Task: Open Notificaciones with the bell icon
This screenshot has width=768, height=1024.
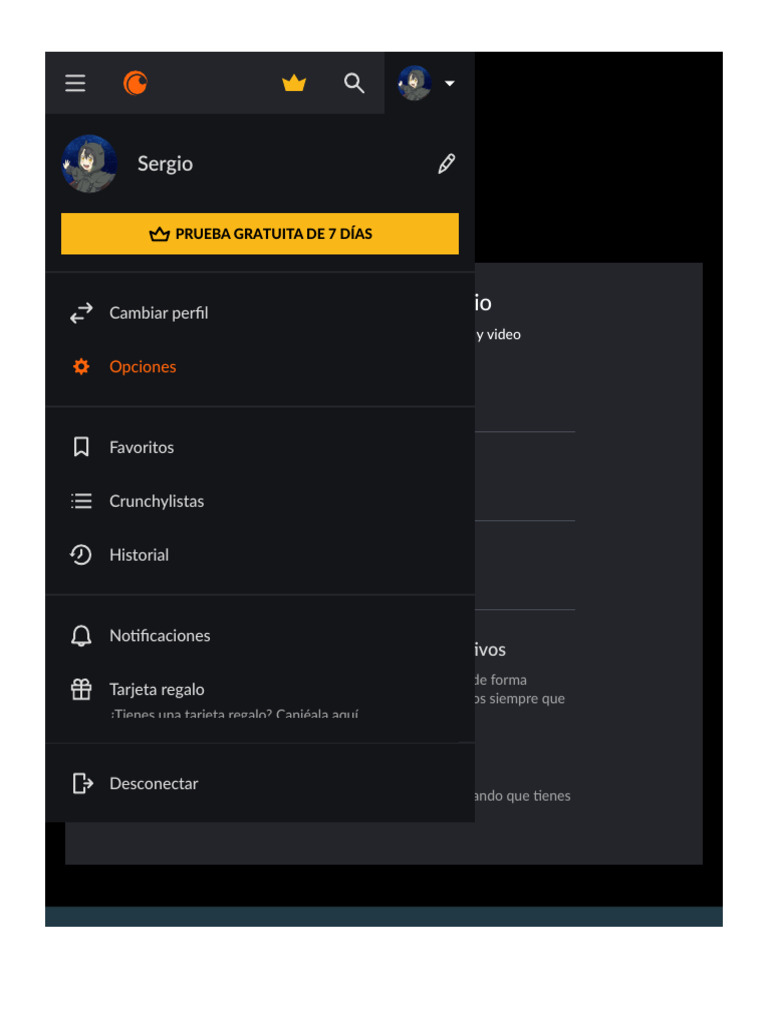Action: (260, 635)
